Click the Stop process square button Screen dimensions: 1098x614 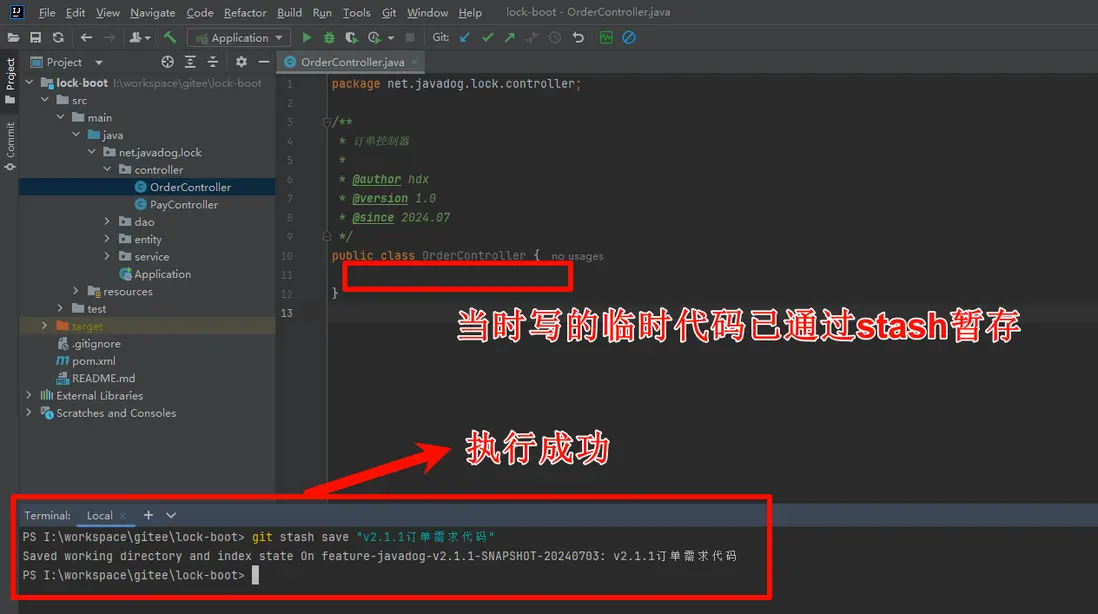point(410,38)
